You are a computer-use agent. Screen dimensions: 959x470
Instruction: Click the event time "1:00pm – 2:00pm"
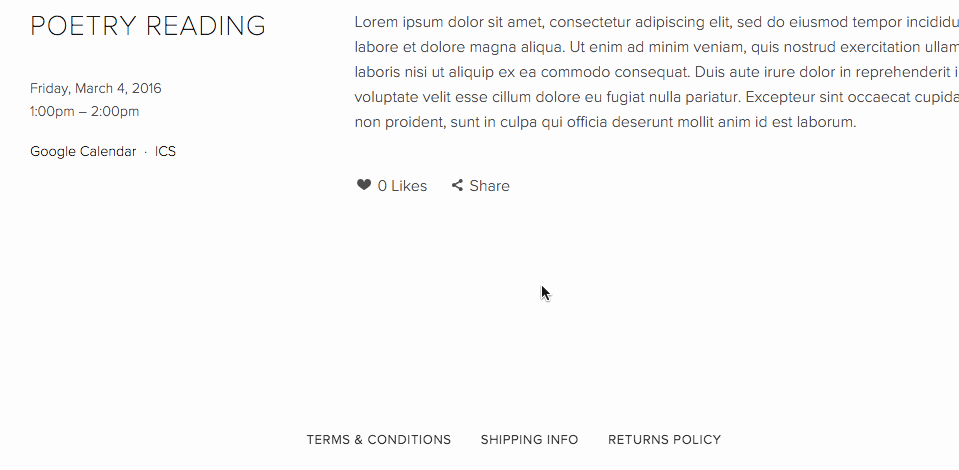point(84,112)
